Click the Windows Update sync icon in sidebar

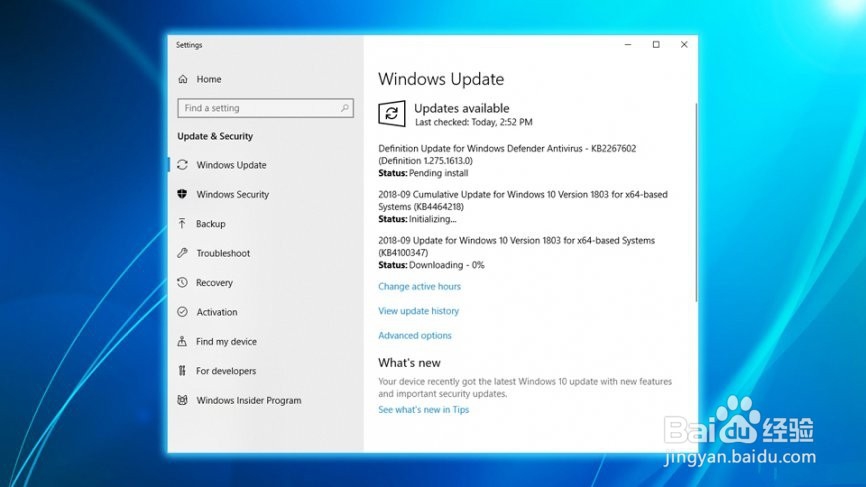tap(182, 165)
